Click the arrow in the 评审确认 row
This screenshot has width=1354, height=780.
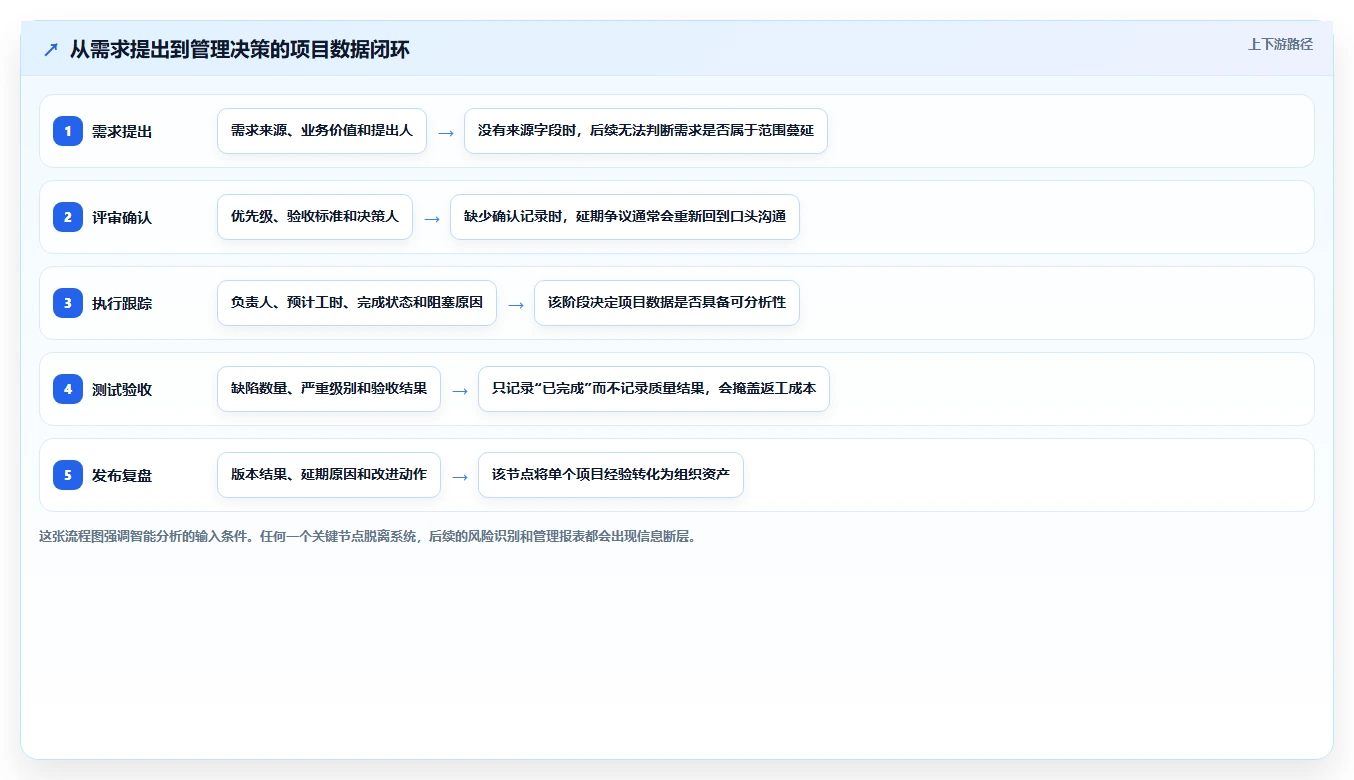432,218
